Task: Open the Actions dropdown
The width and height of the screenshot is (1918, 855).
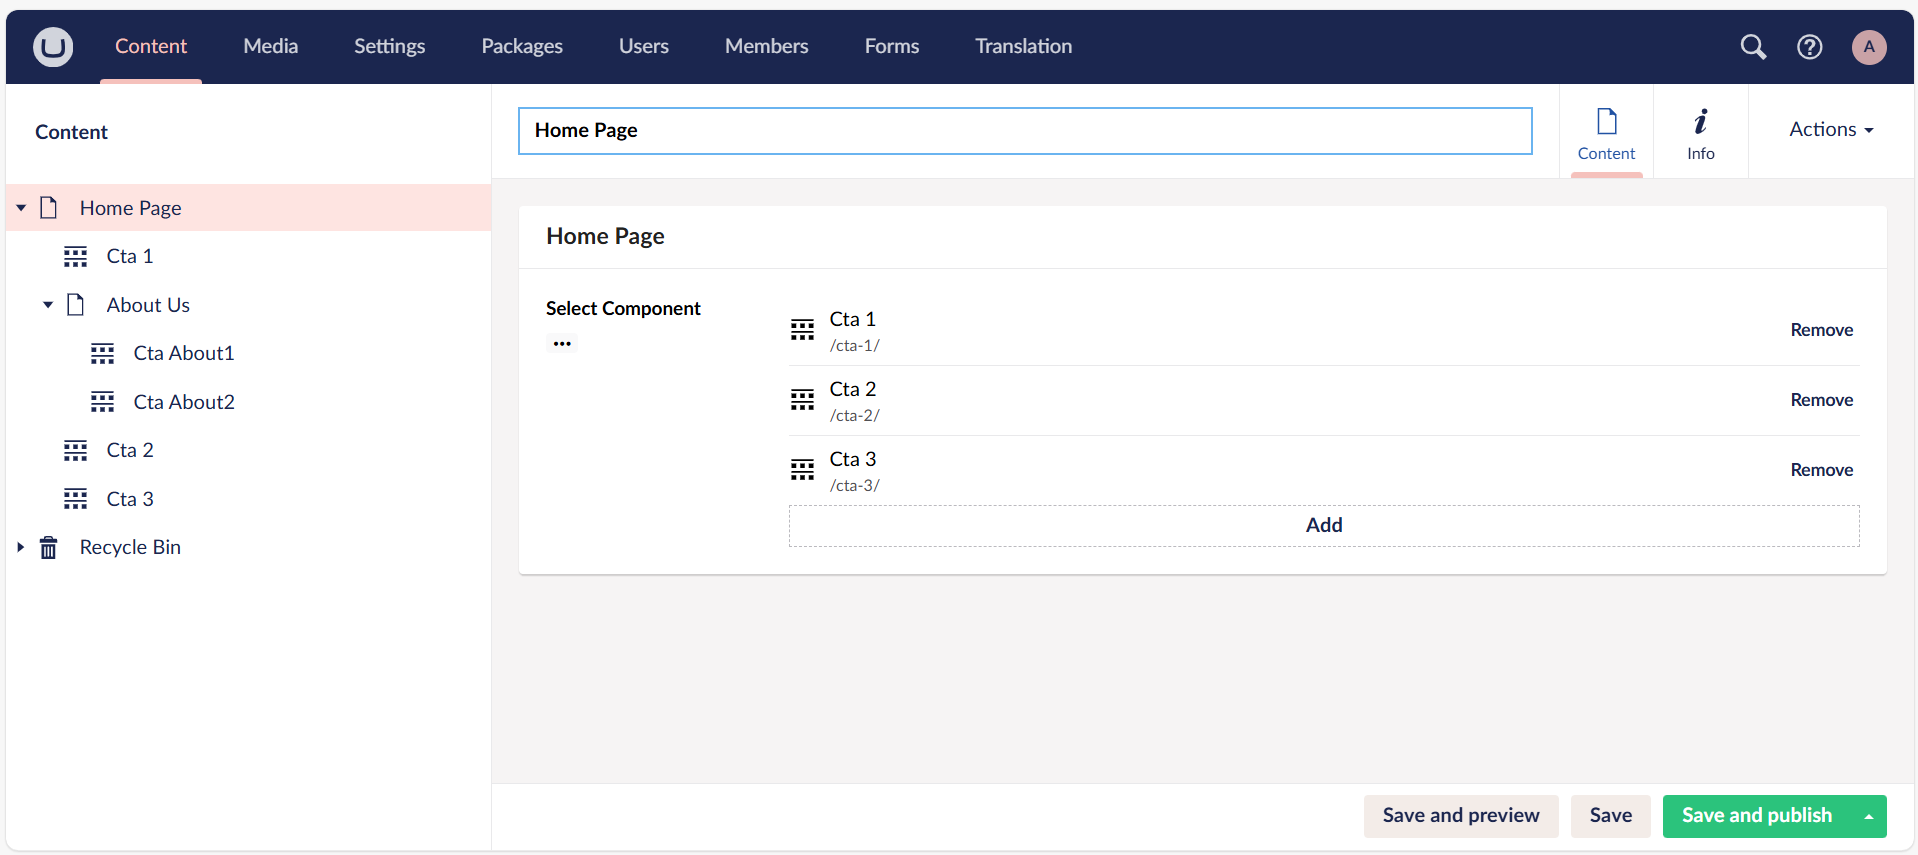Action: [1831, 129]
